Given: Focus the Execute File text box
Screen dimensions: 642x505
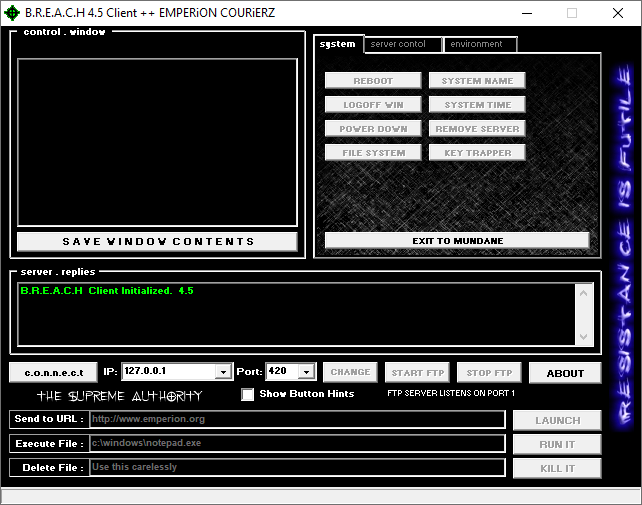Looking at the screenshot, I should point(297,443).
